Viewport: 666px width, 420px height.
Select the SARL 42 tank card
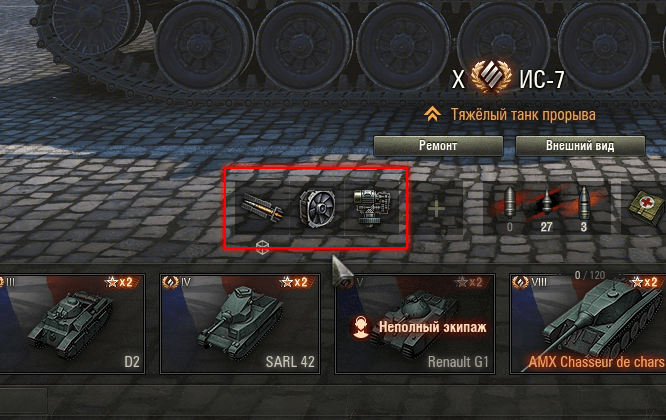click(x=240, y=324)
